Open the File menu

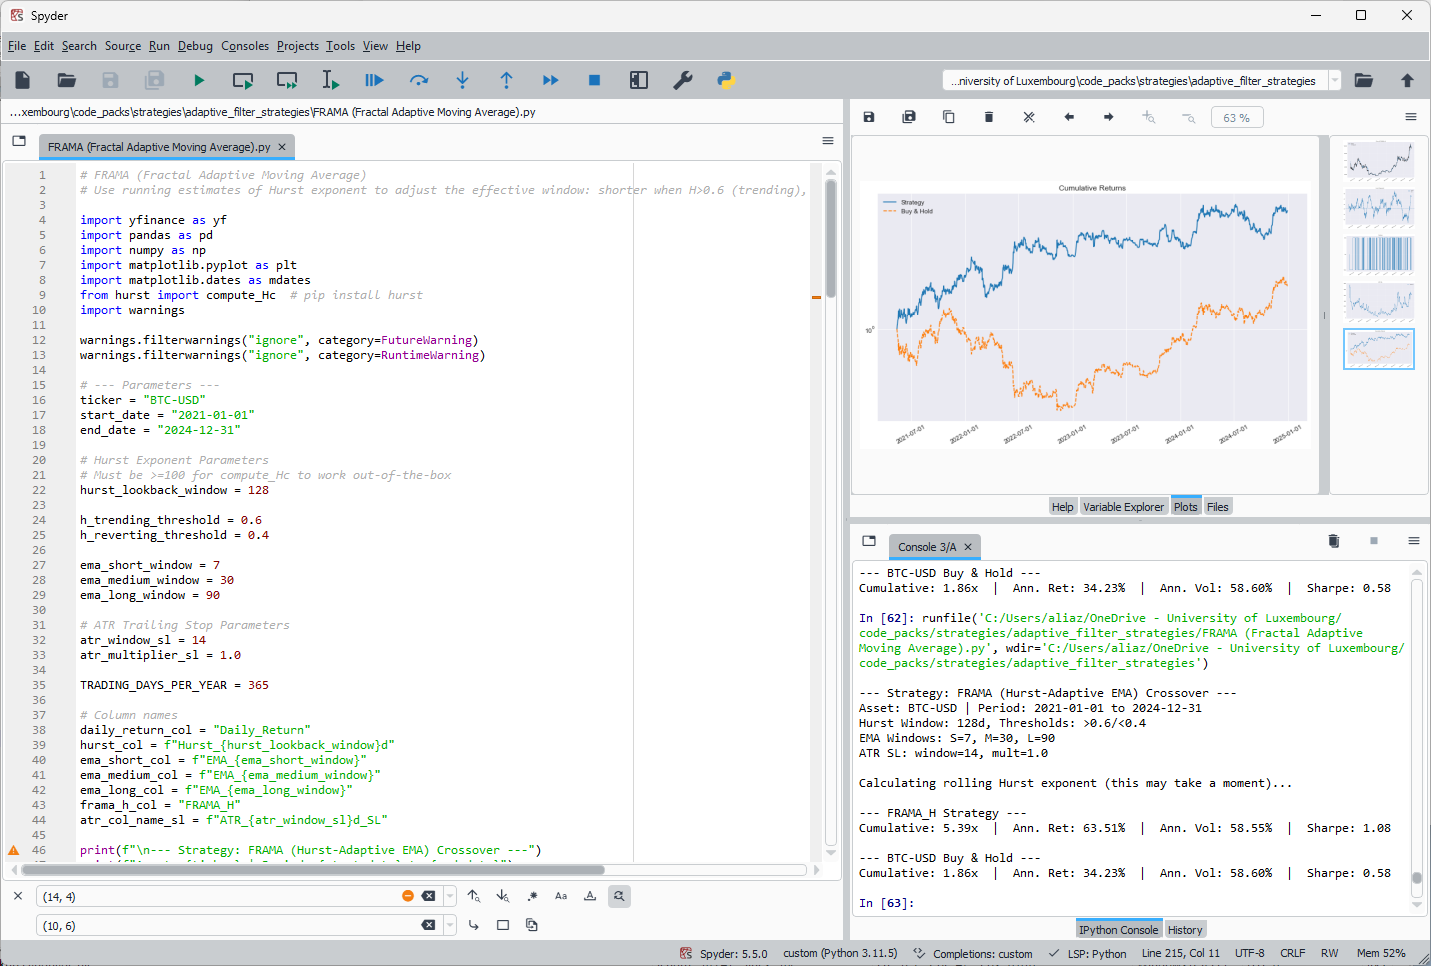pos(17,46)
